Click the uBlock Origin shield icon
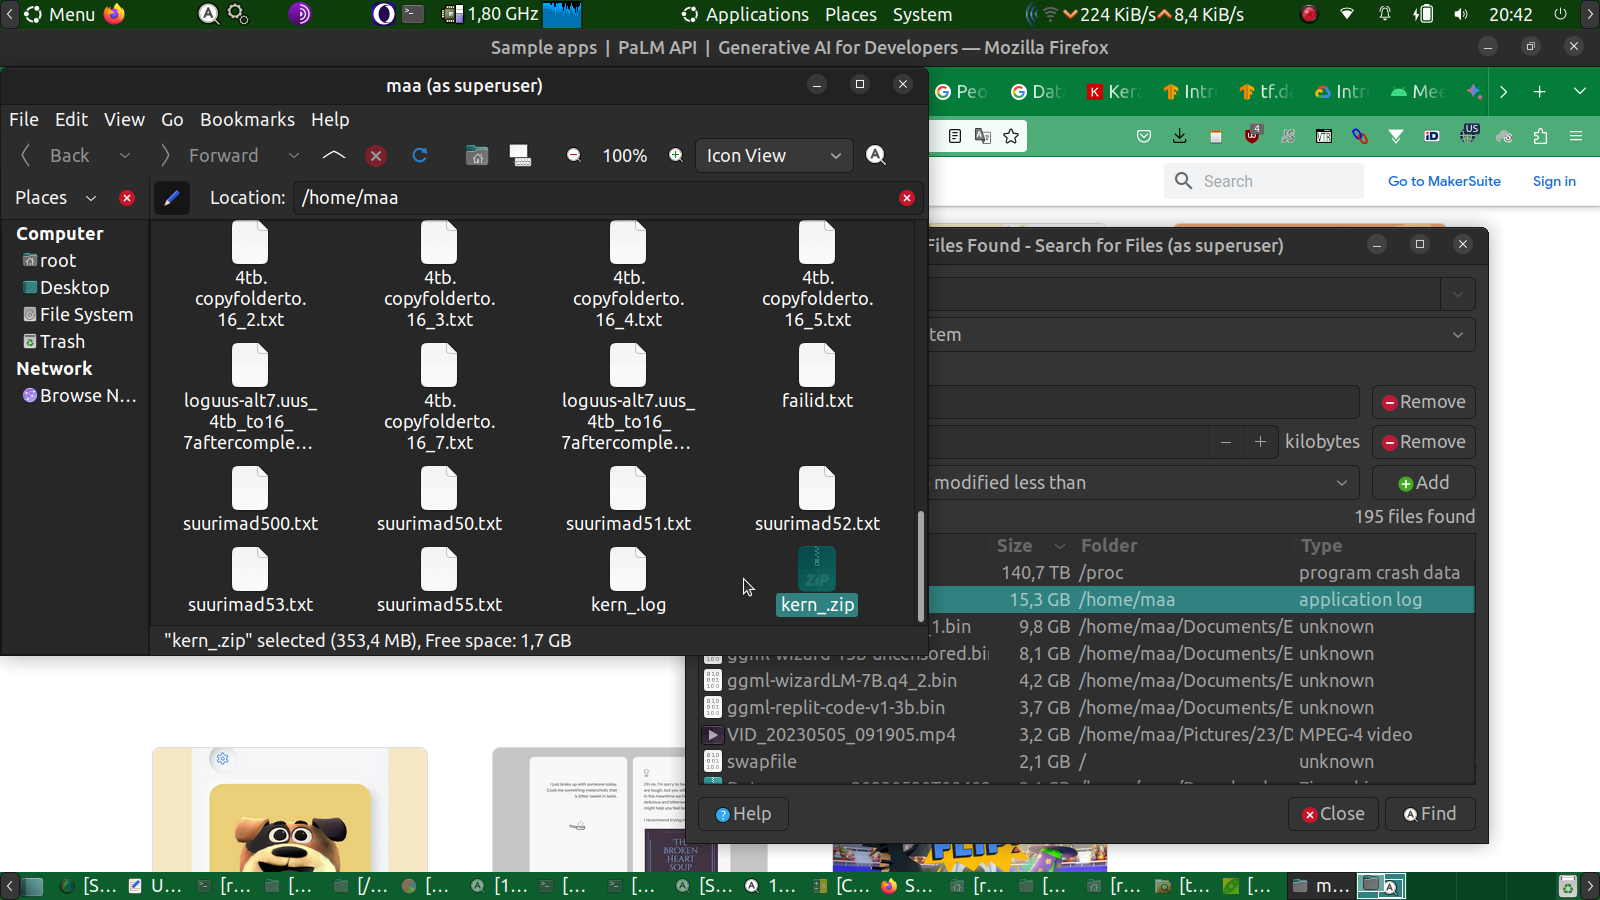 1252,136
